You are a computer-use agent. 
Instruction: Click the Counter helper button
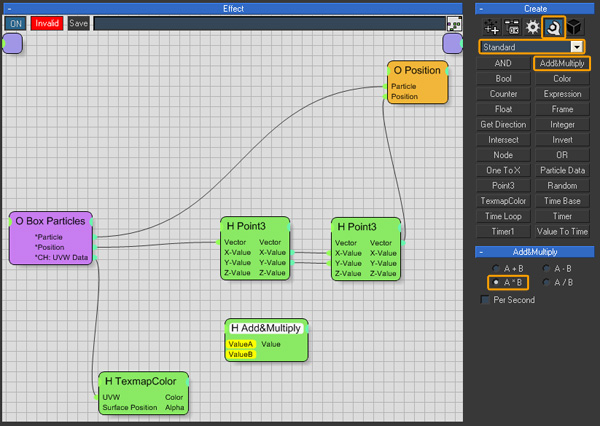coord(503,94)
